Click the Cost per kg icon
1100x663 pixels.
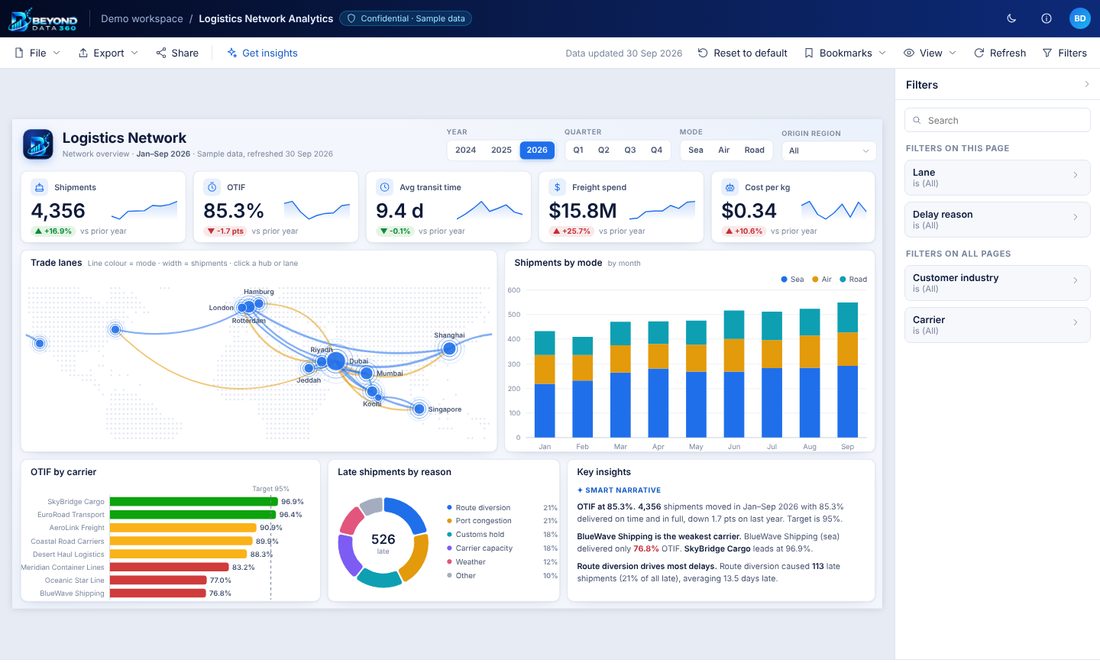[x=730, y=187]
